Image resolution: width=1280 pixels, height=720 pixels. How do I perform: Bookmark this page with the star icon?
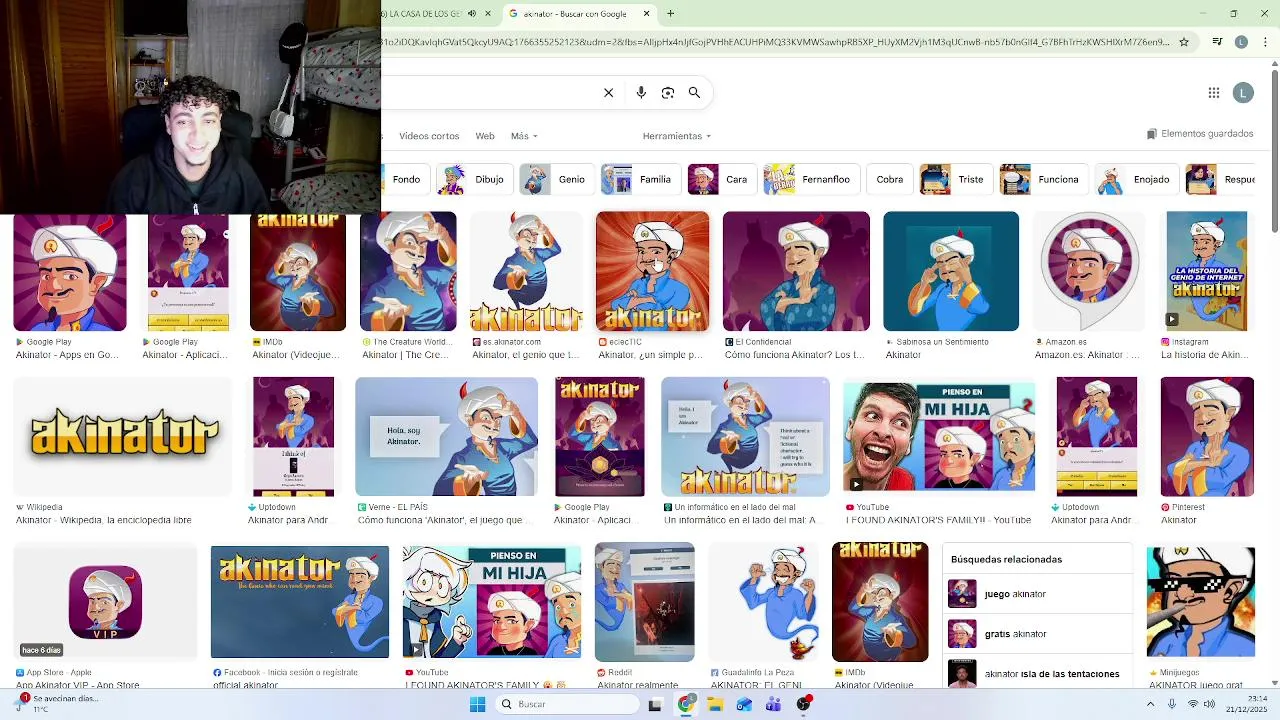(1184, 42)
